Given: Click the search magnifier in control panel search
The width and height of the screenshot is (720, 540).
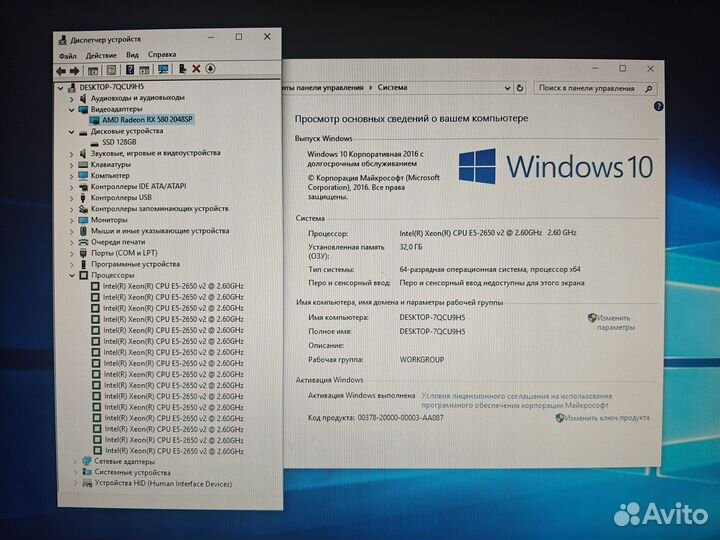Looking at the screenshot, I should (x=649, y=89).
